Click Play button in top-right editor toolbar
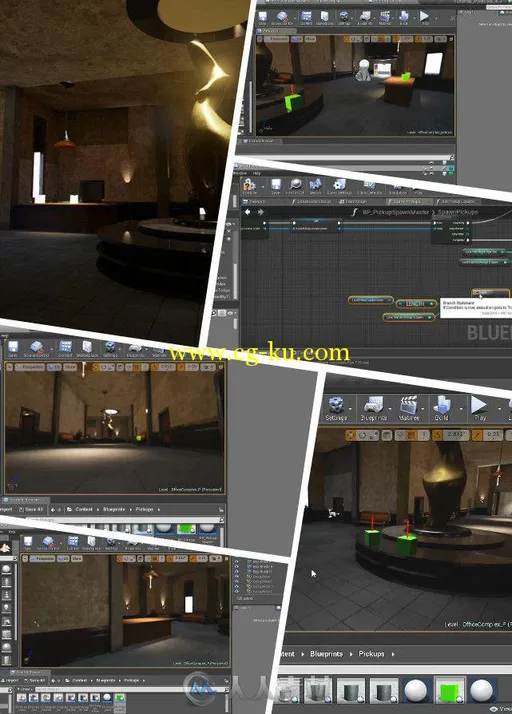Viewport: 512px width, 714px height. (x=424, y=18)
